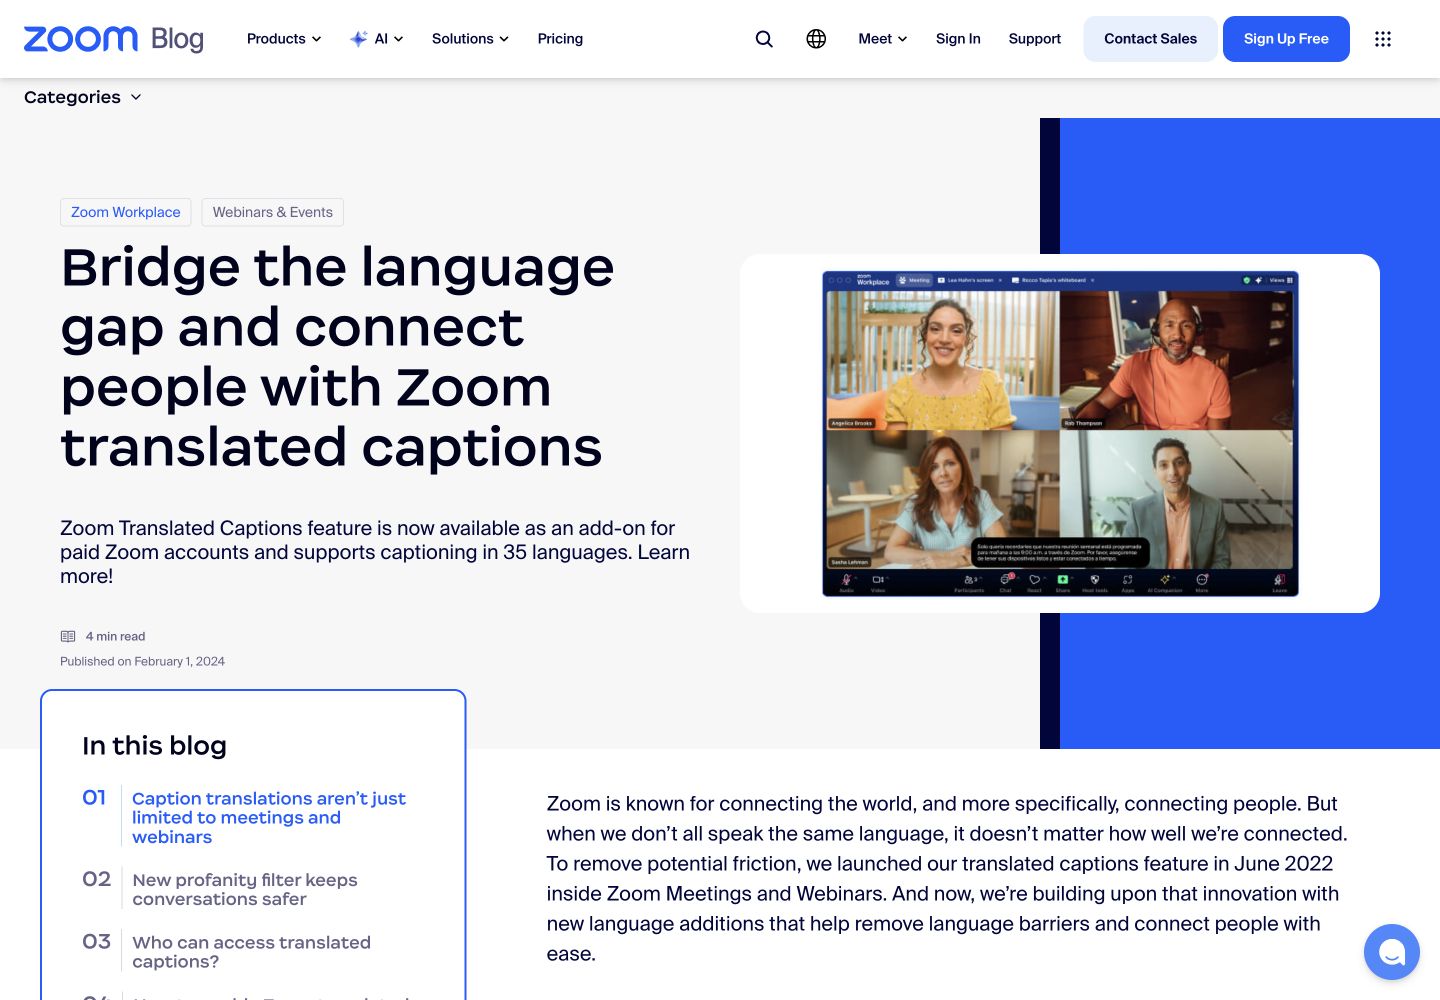
Task: Jump to 'New profanity filter' section
Action: pos(245,889)
